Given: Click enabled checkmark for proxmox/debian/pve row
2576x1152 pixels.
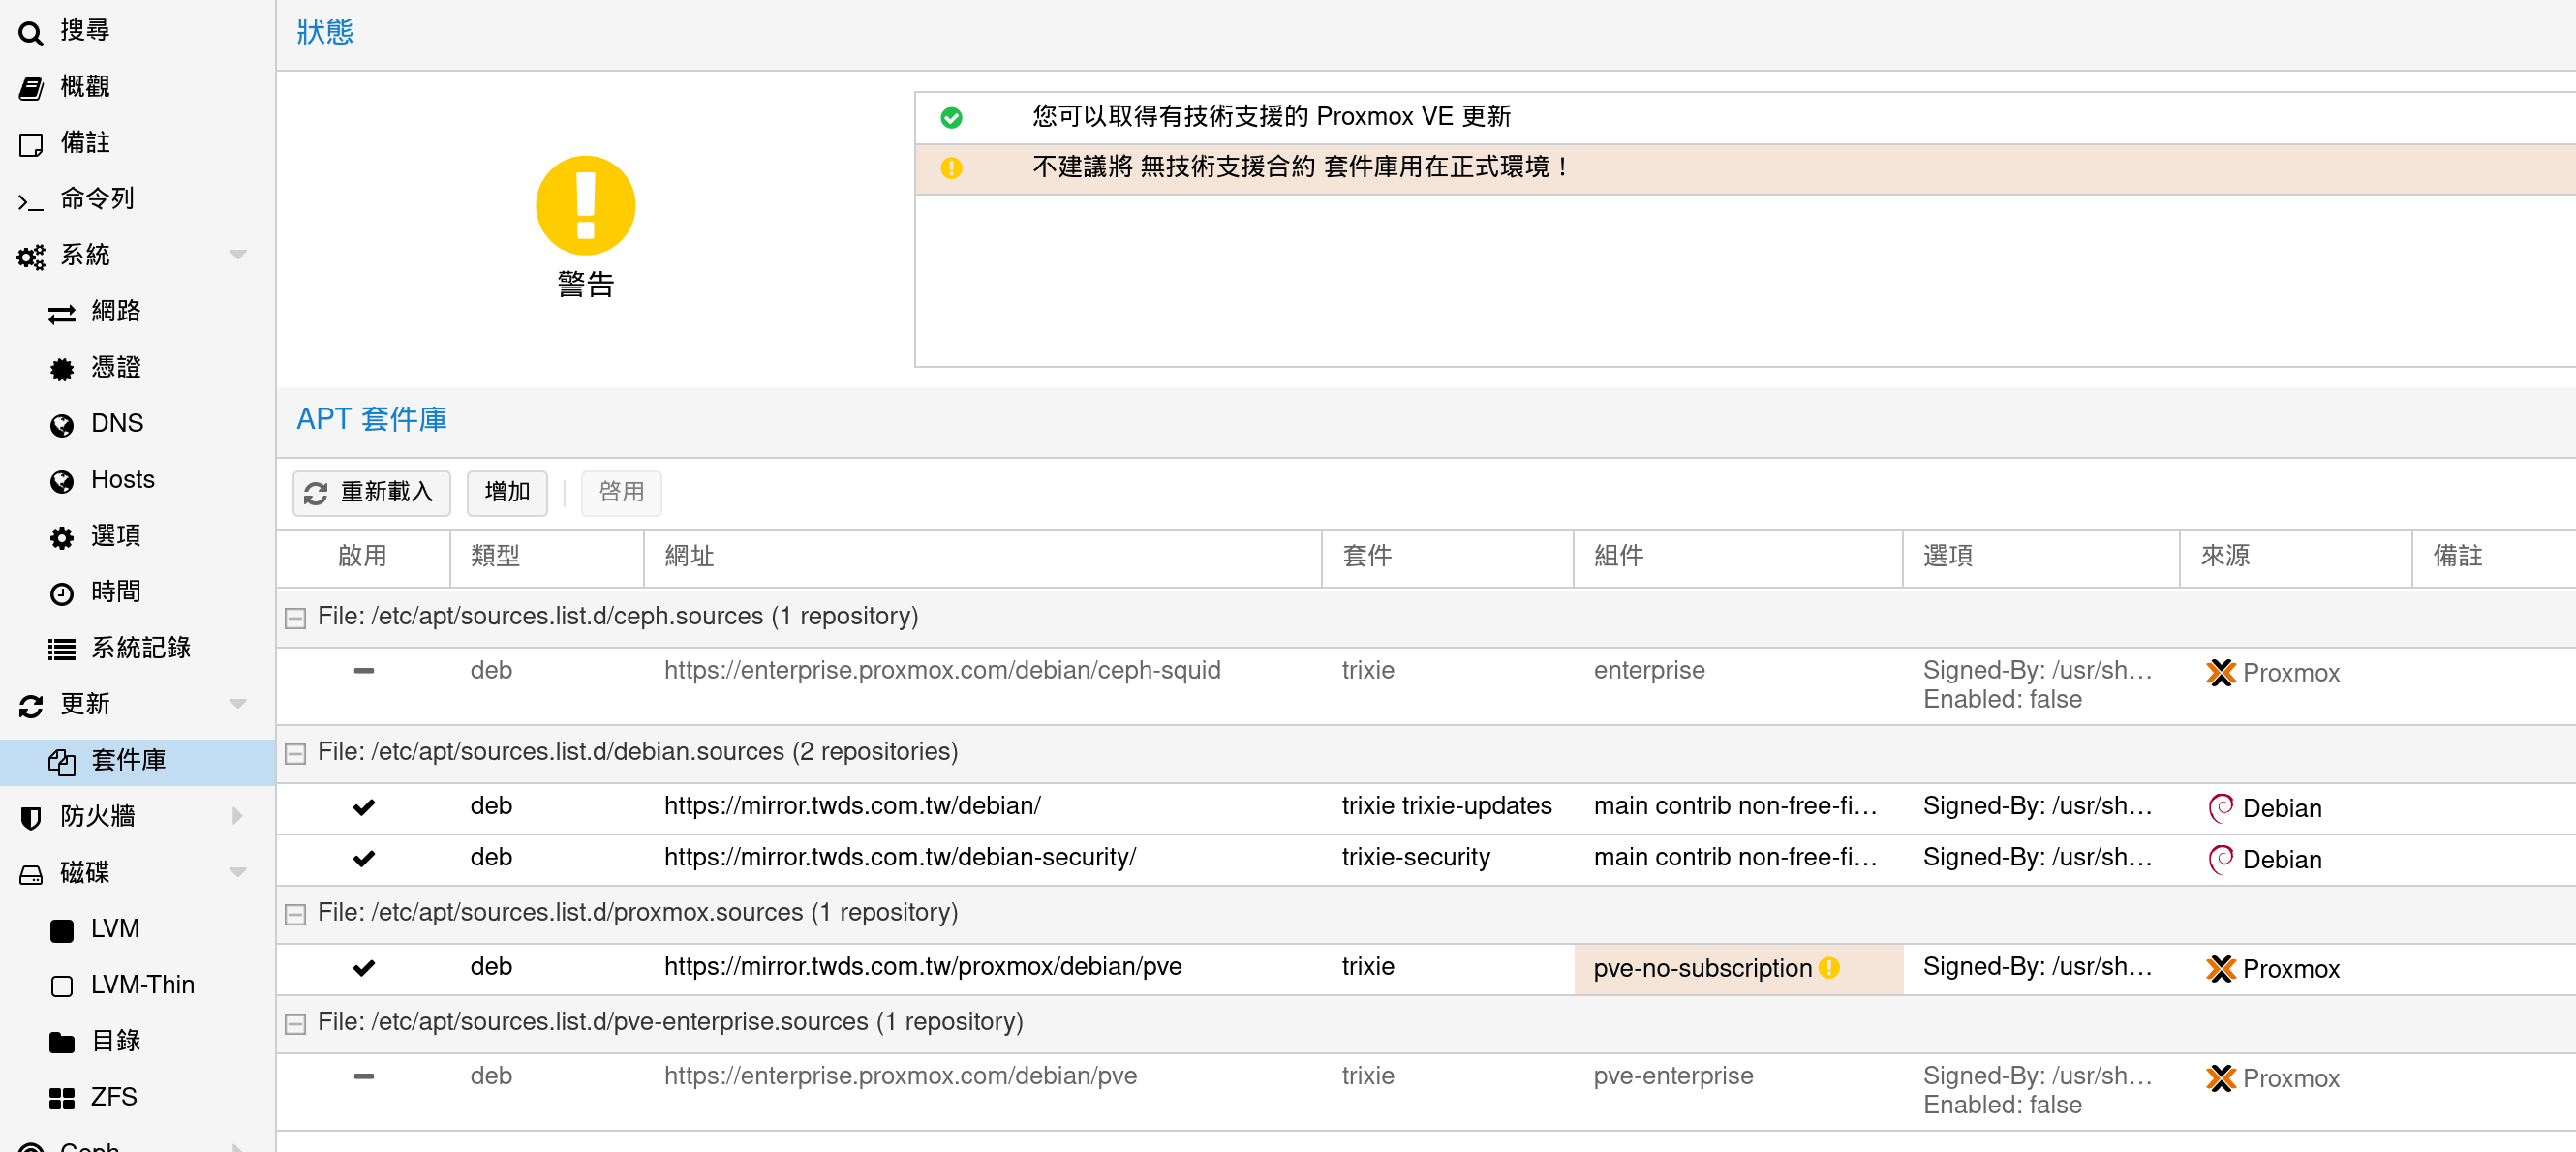Looking at the screenshot, I should pyautogui.click(x=364, y=968).
